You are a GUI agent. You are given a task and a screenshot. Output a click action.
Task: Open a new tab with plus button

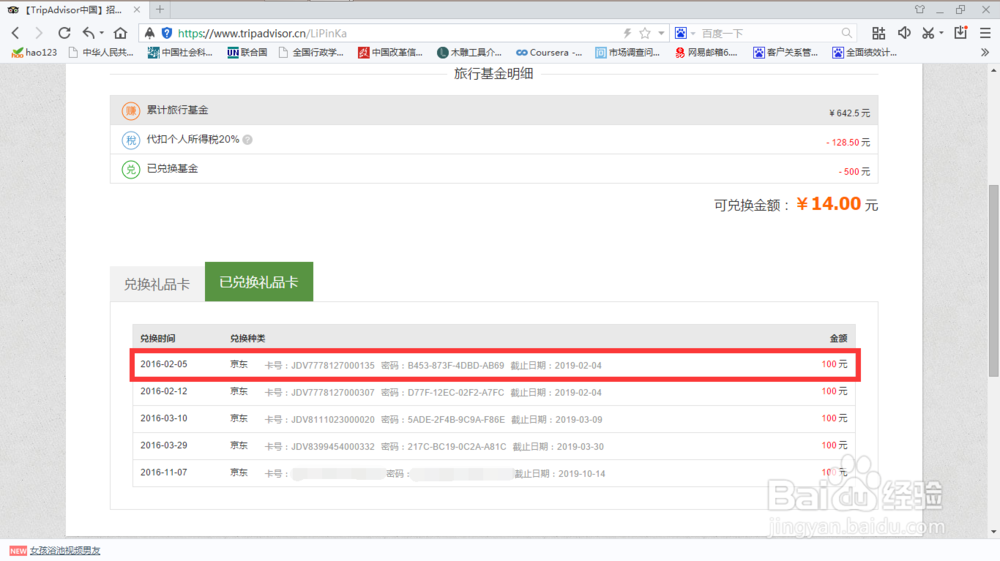pyautogui.click(x=160, y=10)
